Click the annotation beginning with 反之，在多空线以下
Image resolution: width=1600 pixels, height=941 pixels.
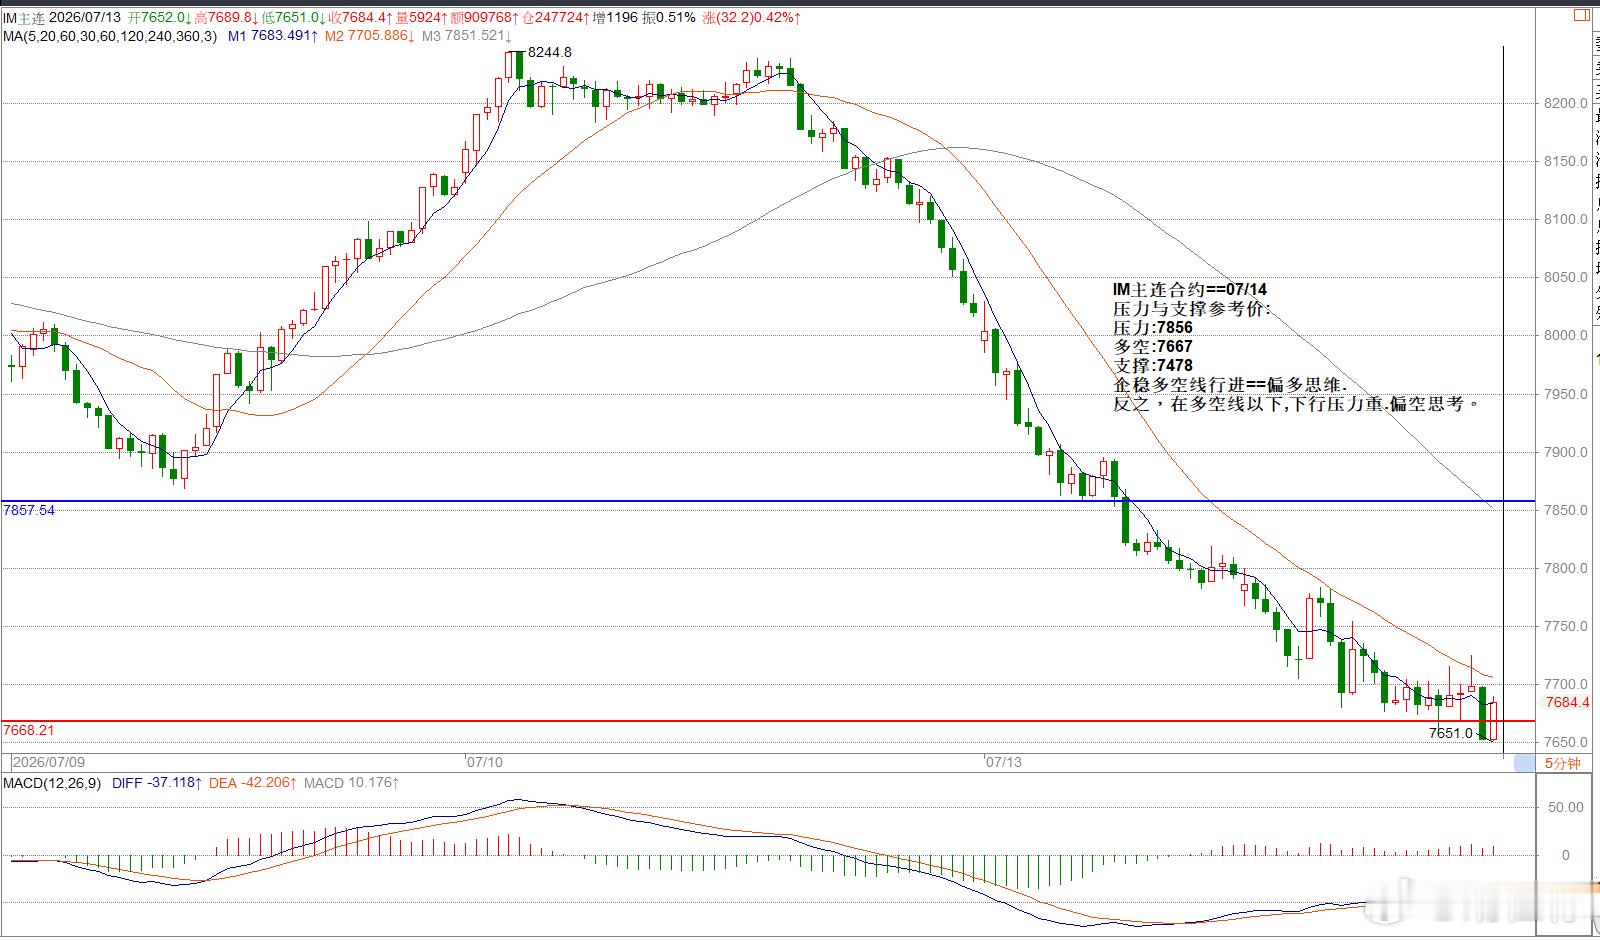coord(1297,404)
